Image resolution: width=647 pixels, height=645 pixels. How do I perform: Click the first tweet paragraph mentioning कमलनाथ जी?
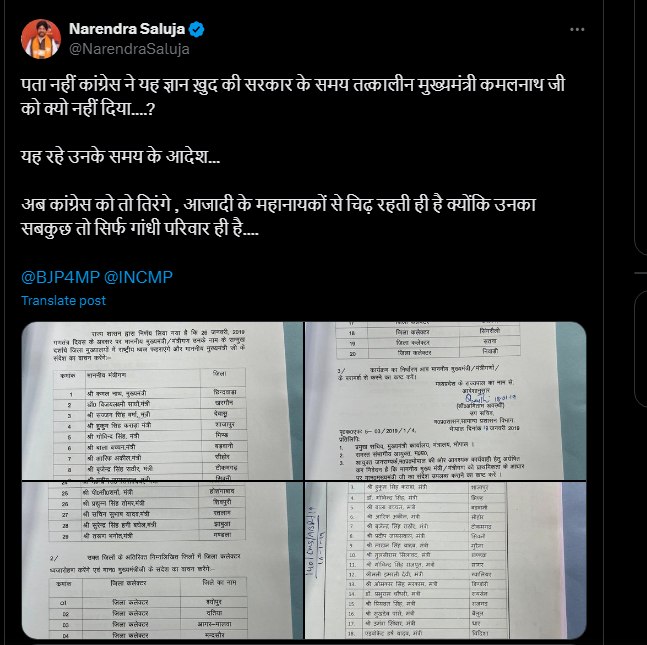point(293,97)
